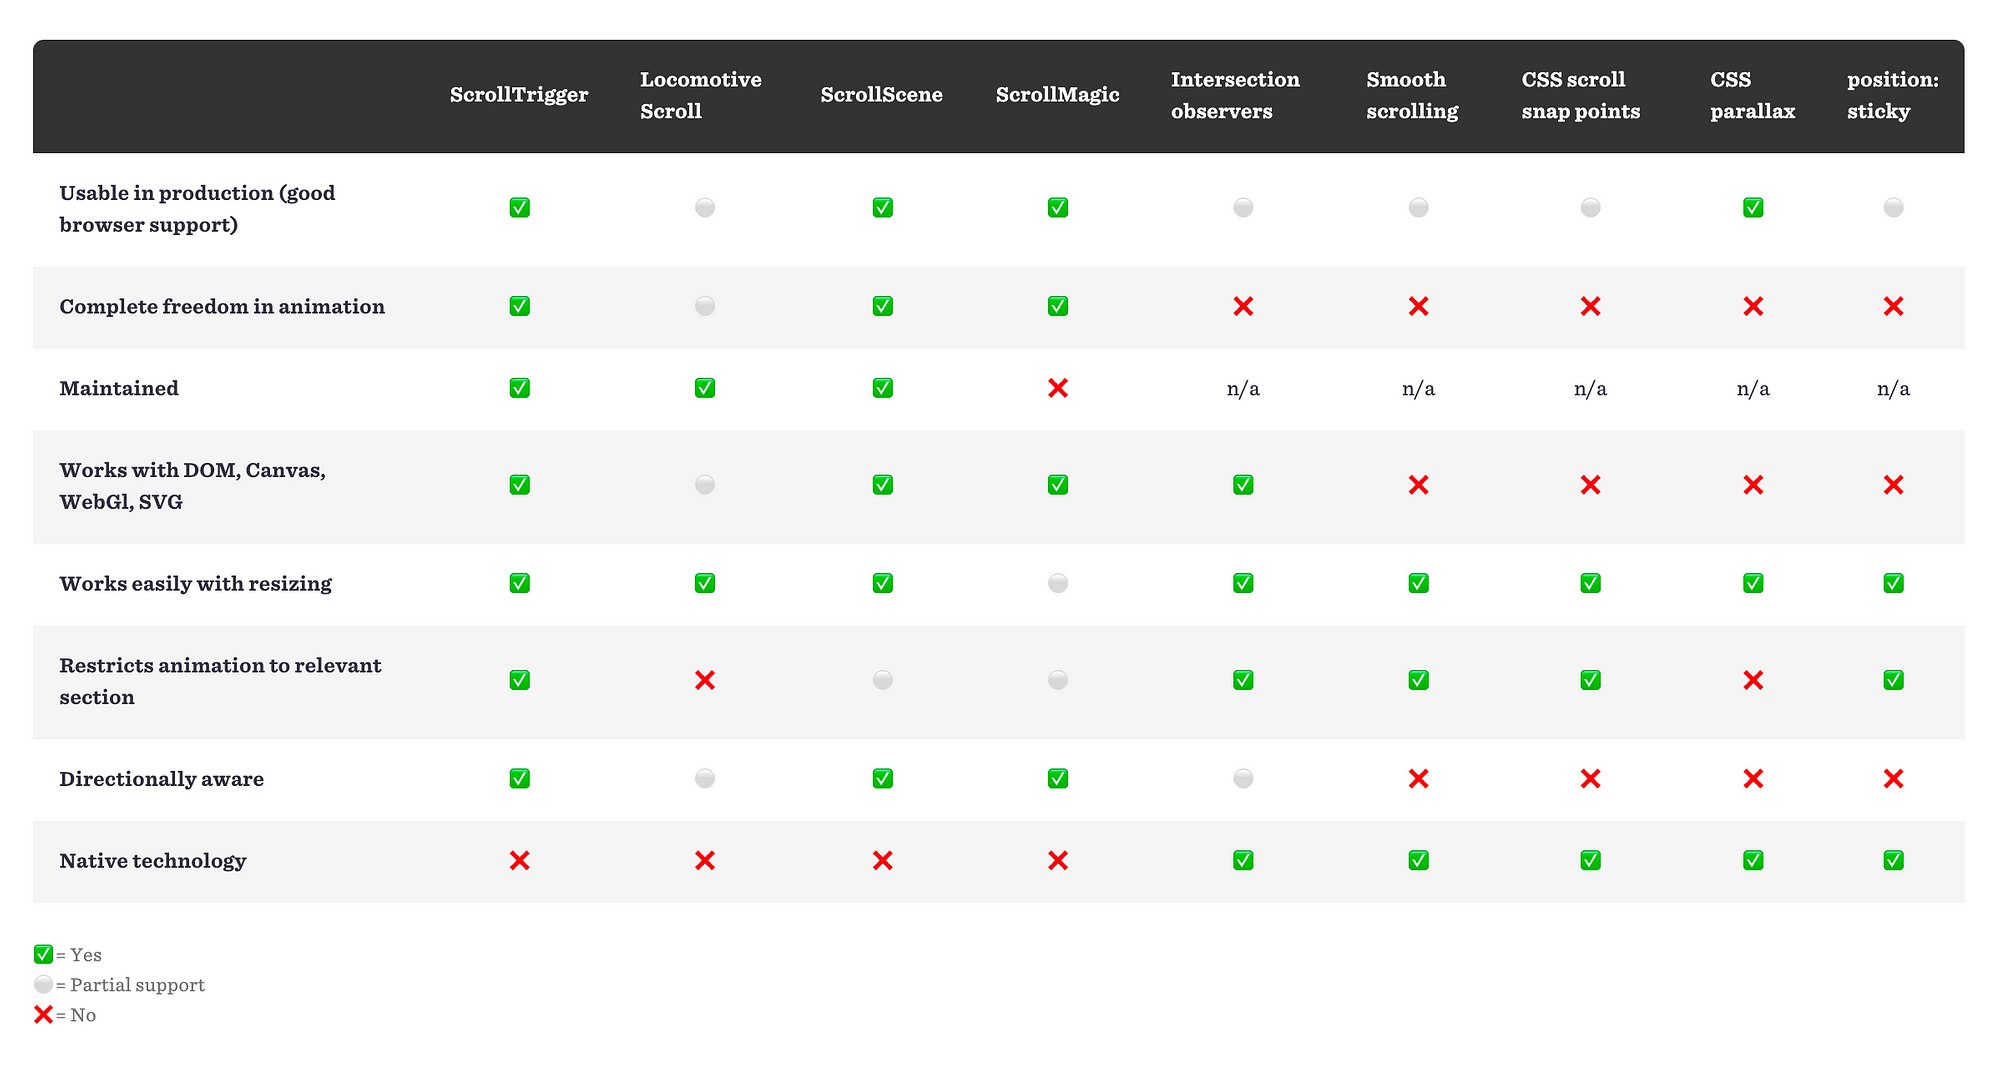Screen dimensions: 2000x1073
Task: Click Smooth scrolling's checkmark in Works easily with resizing row
Action: (1418, 583)
